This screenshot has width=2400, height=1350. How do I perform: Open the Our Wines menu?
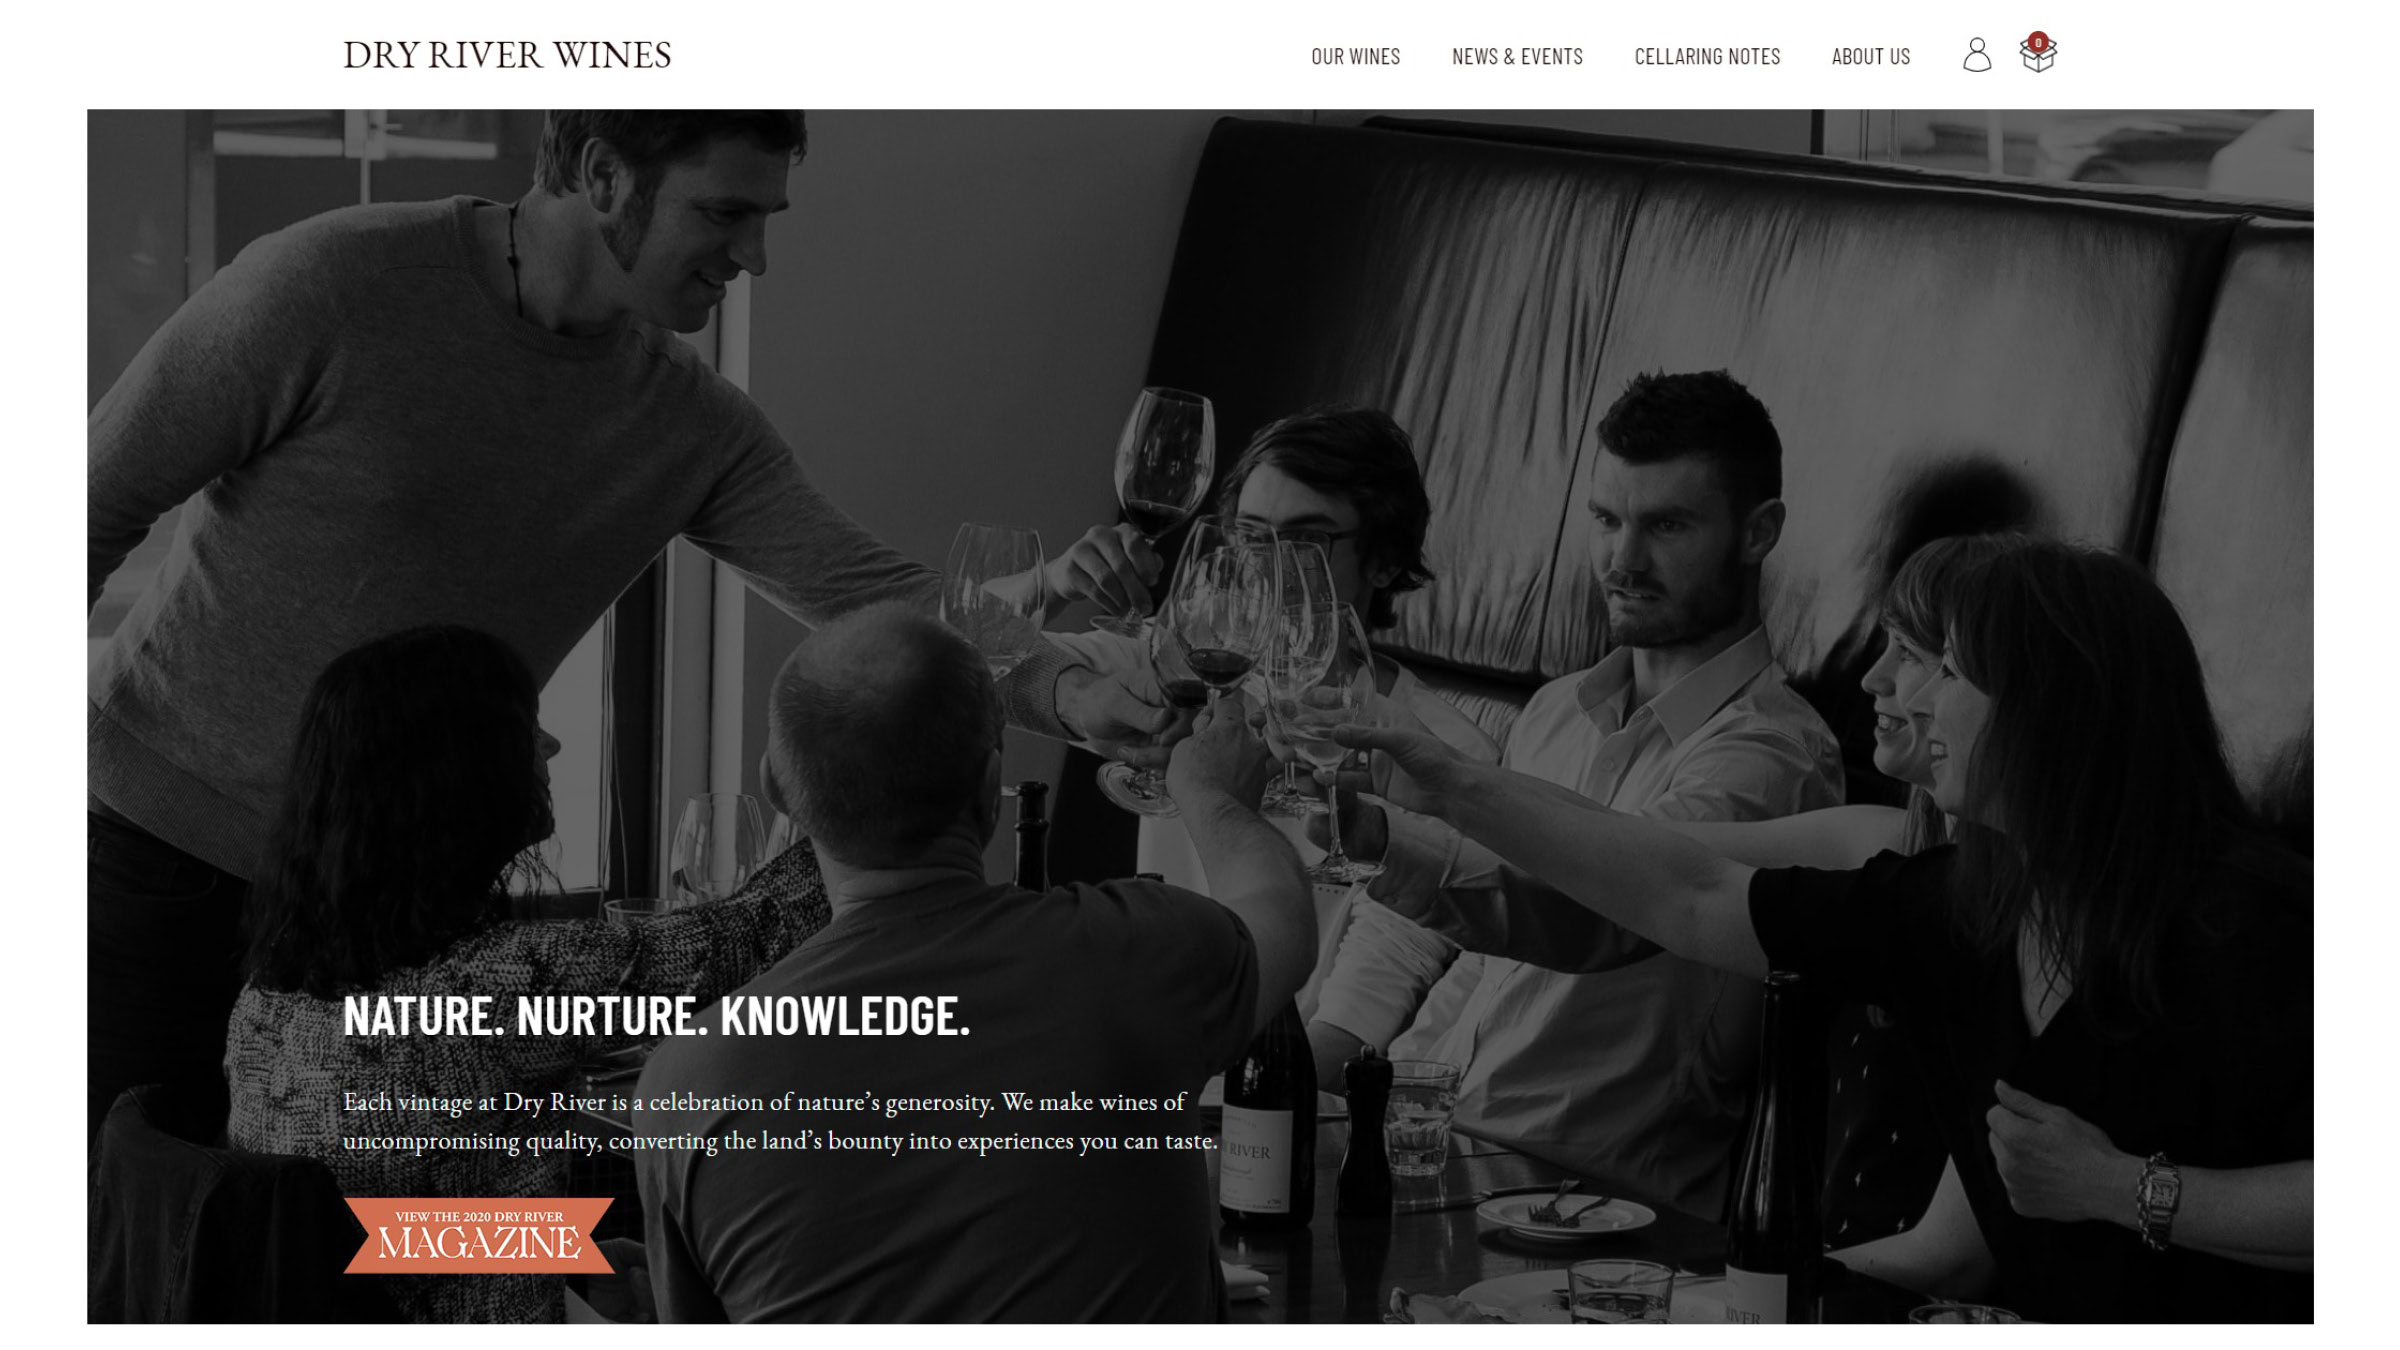click(1355, 57)
